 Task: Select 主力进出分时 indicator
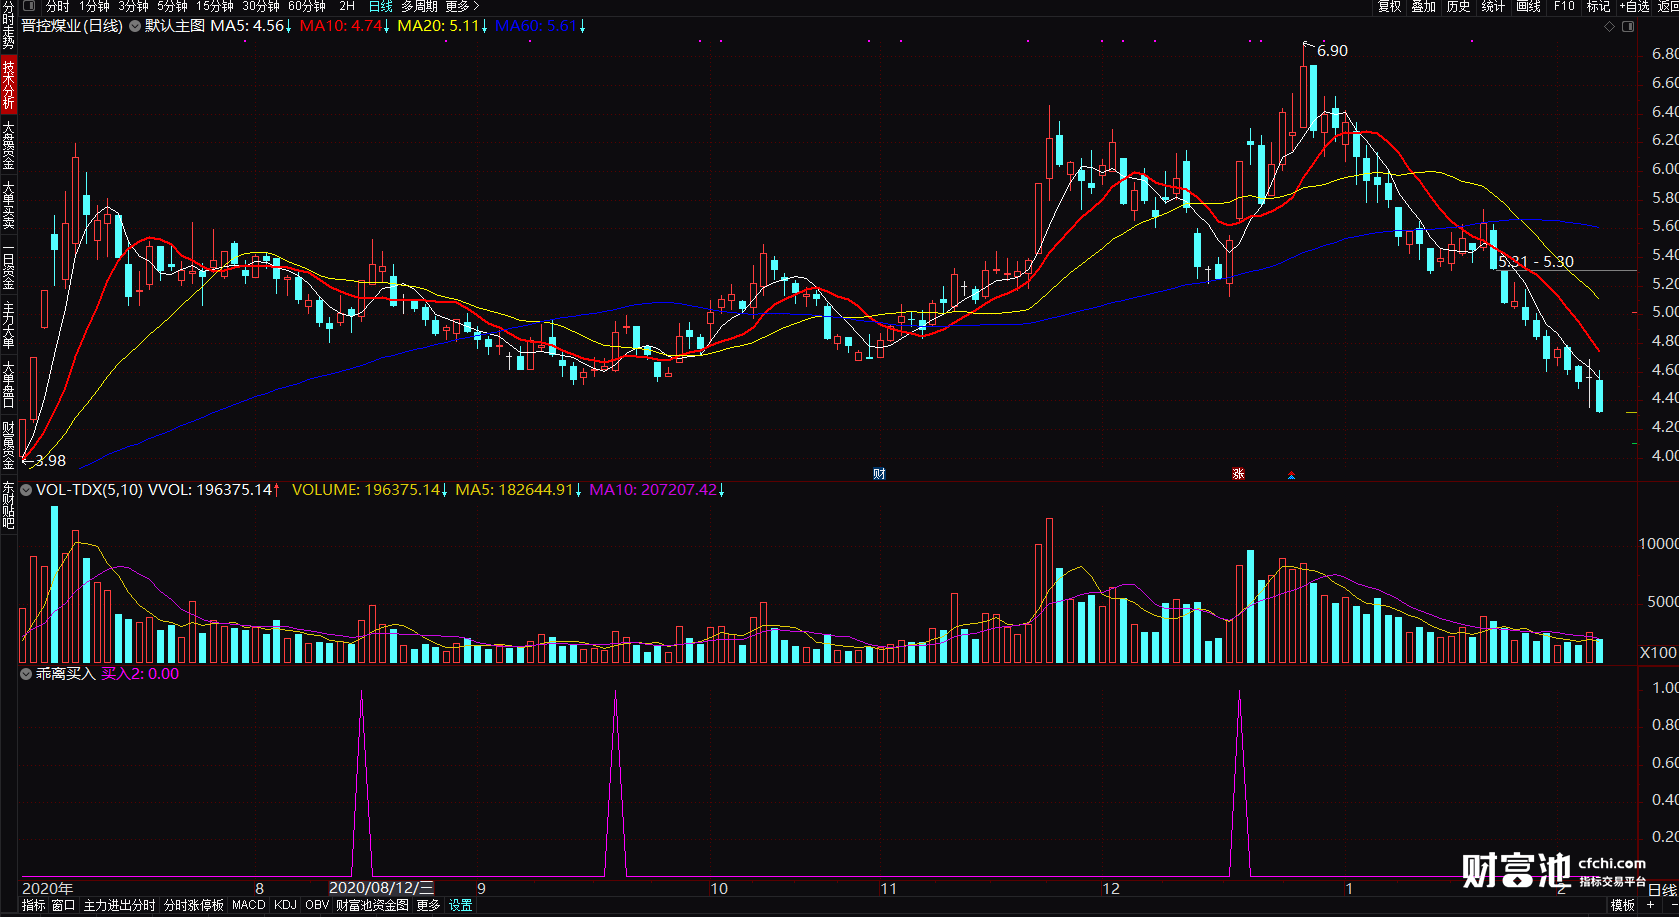pyautogui.click(x=119, y=905)
